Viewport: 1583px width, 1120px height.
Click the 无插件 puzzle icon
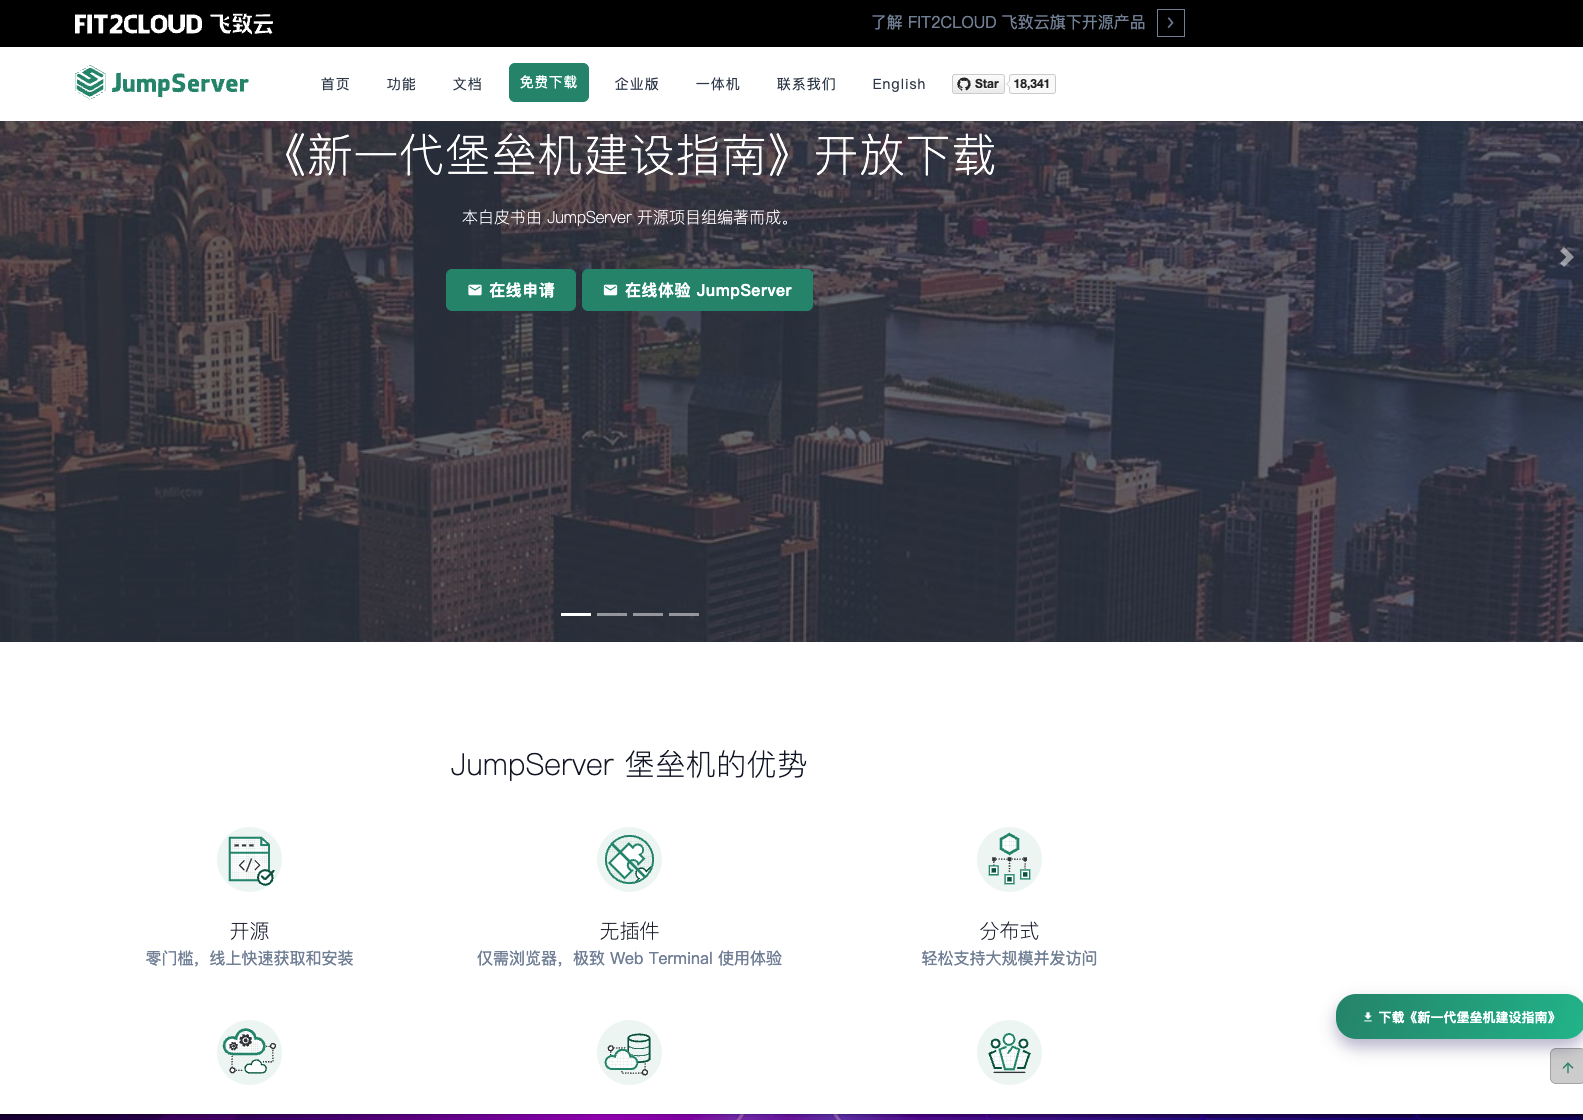click(x=629, y=859)
